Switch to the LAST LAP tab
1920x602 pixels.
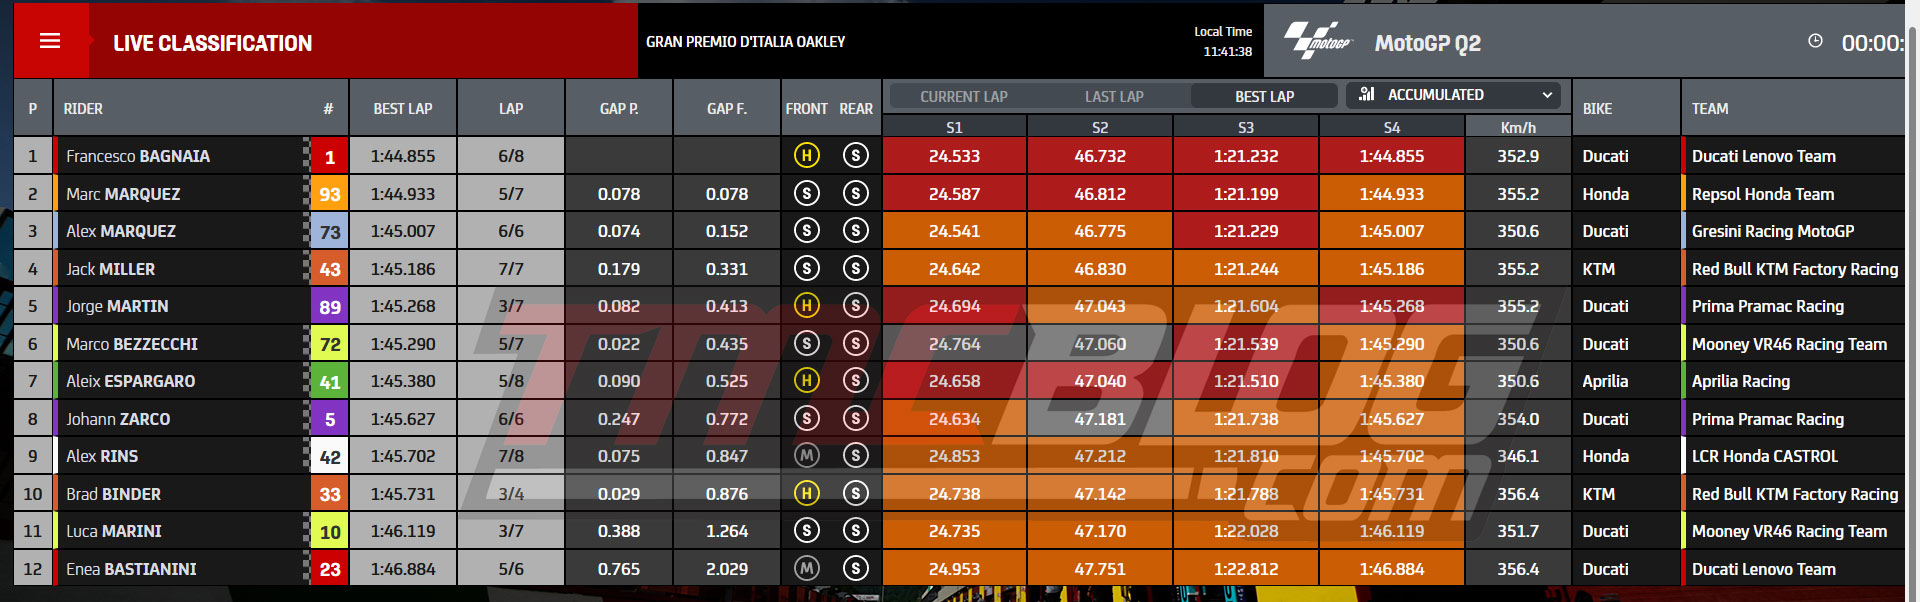tap(1114, 96)
